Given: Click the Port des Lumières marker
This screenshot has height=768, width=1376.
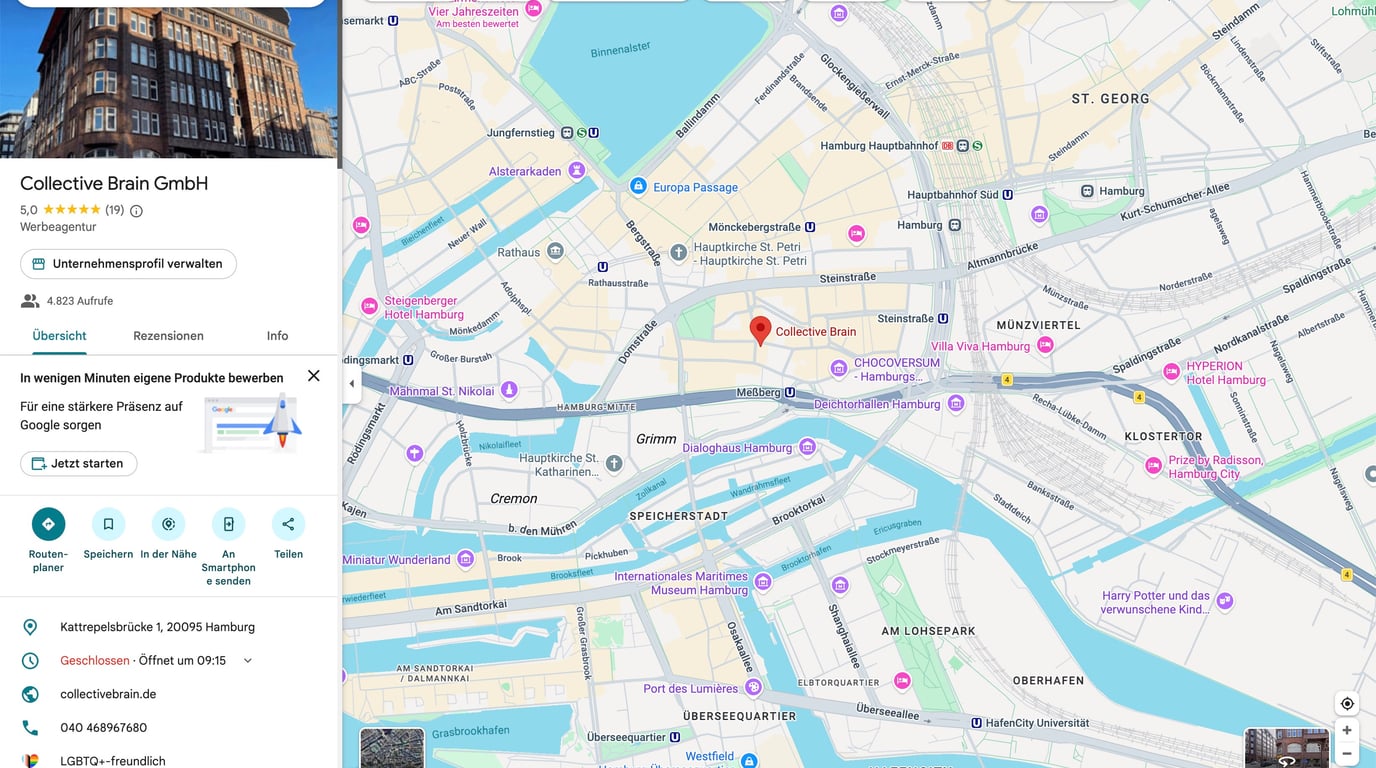Looking at the screenshot, I should tap(753, 687).
